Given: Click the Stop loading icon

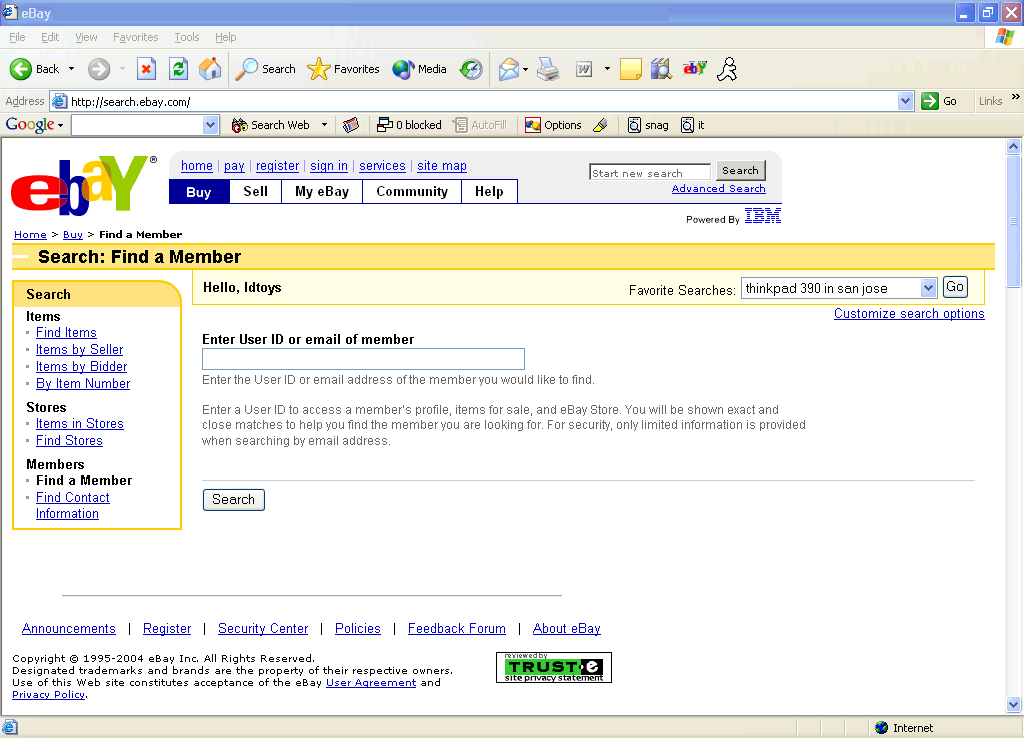Looking at the screenshot, I should click(146, 69).
